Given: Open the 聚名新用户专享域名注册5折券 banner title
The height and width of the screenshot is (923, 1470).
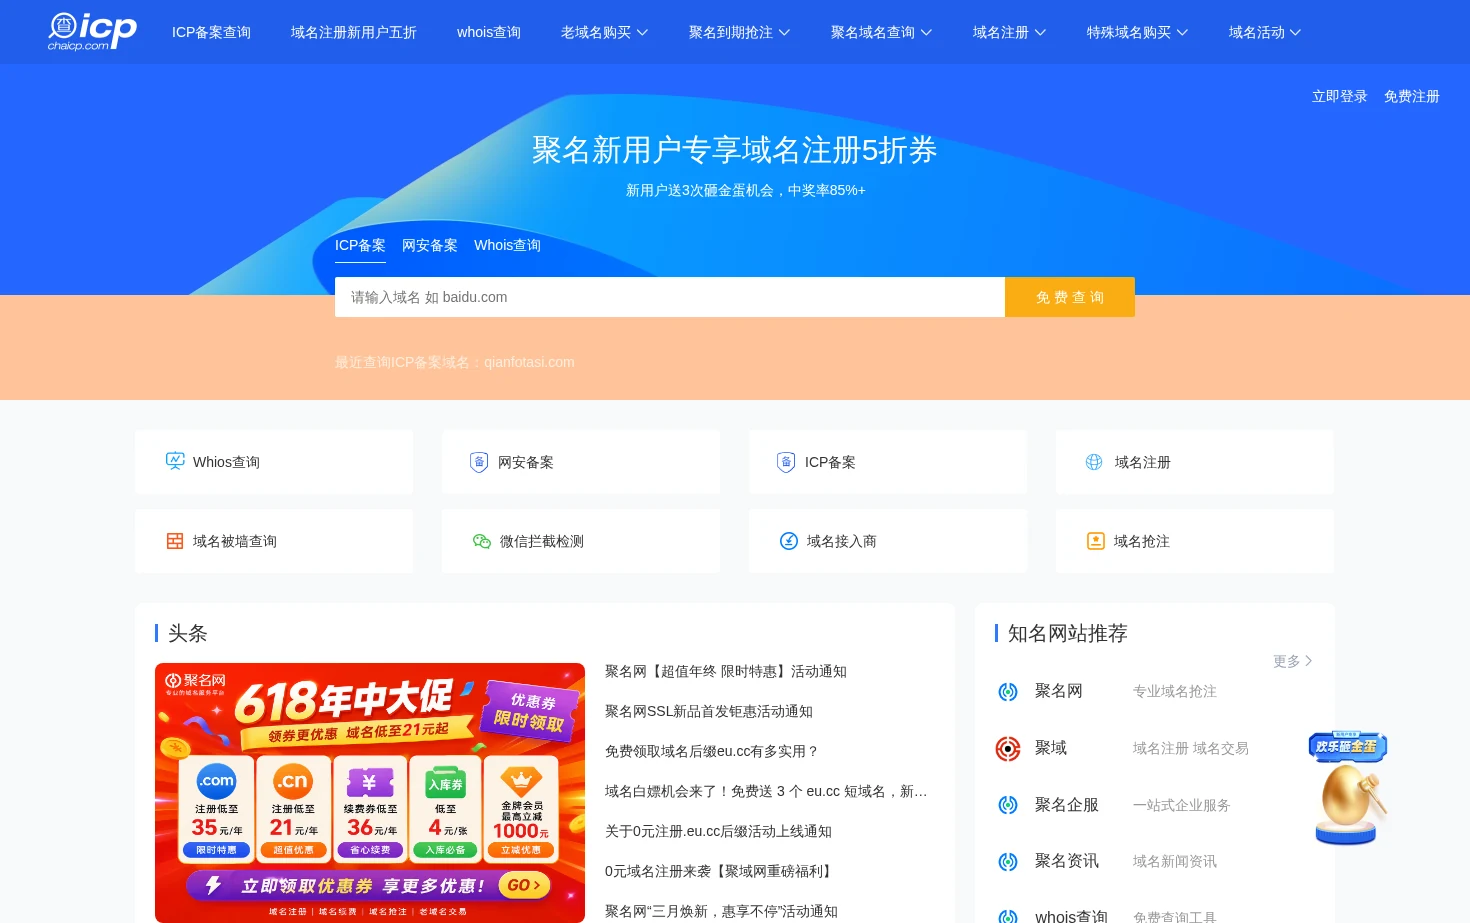Looking at the screenshot, I should click(x=734, y=150).
